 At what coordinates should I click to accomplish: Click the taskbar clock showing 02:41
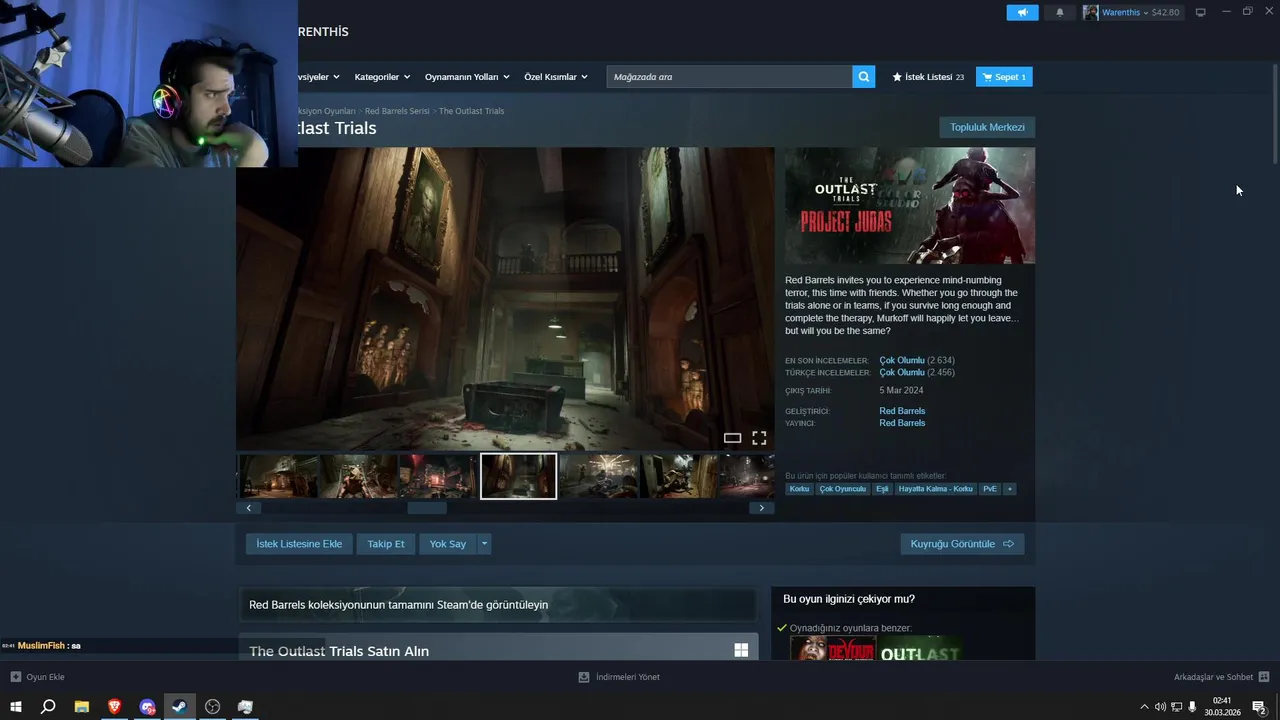pos(1221,707)
